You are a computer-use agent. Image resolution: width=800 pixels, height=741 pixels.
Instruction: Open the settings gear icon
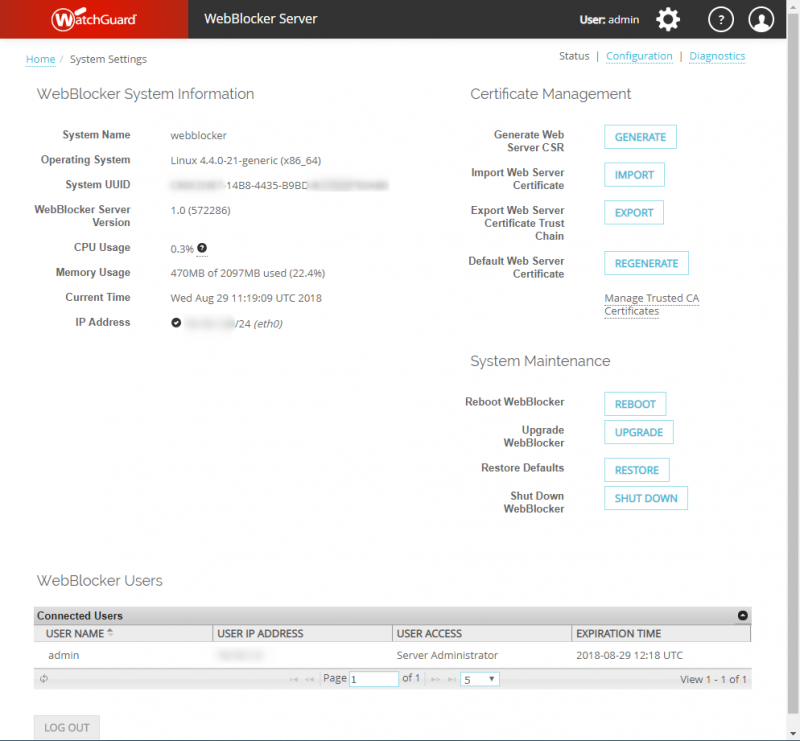(x=668, y=18)
